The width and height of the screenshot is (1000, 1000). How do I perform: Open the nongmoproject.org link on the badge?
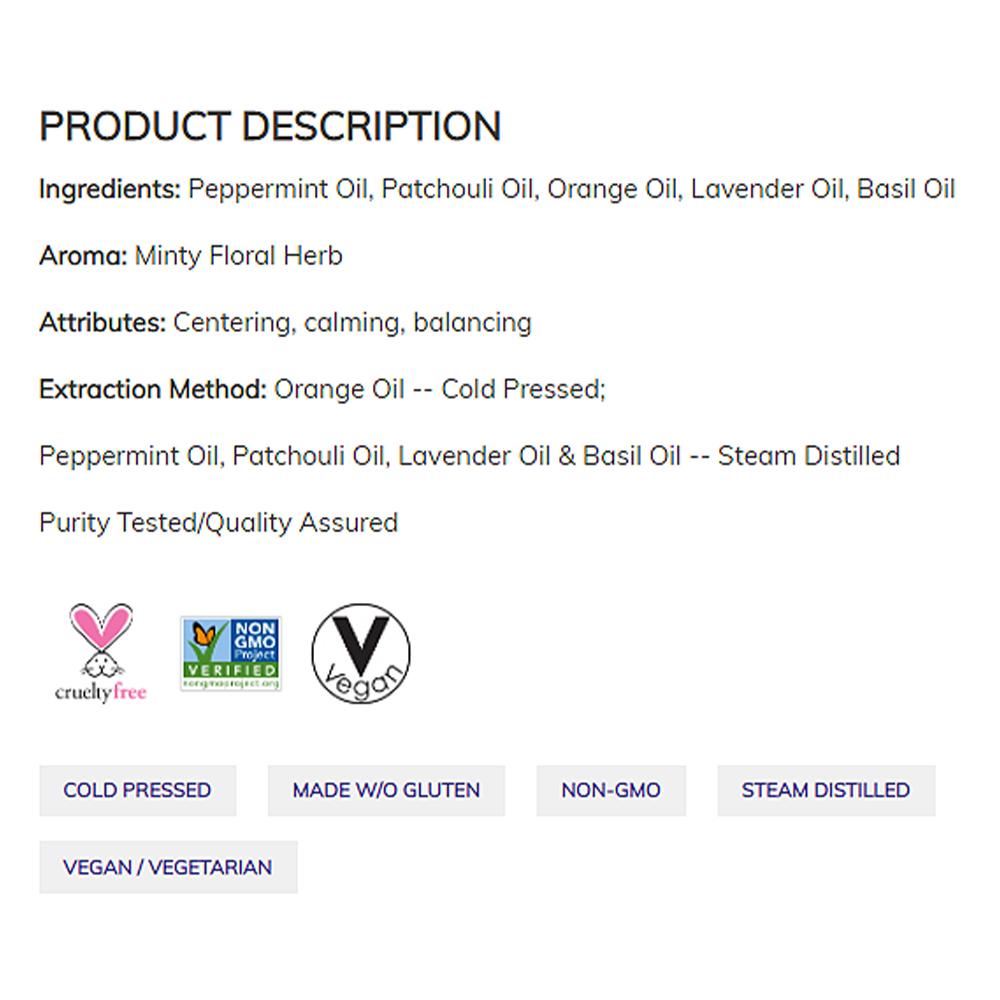pyautogui.click(x=229, y=683)
